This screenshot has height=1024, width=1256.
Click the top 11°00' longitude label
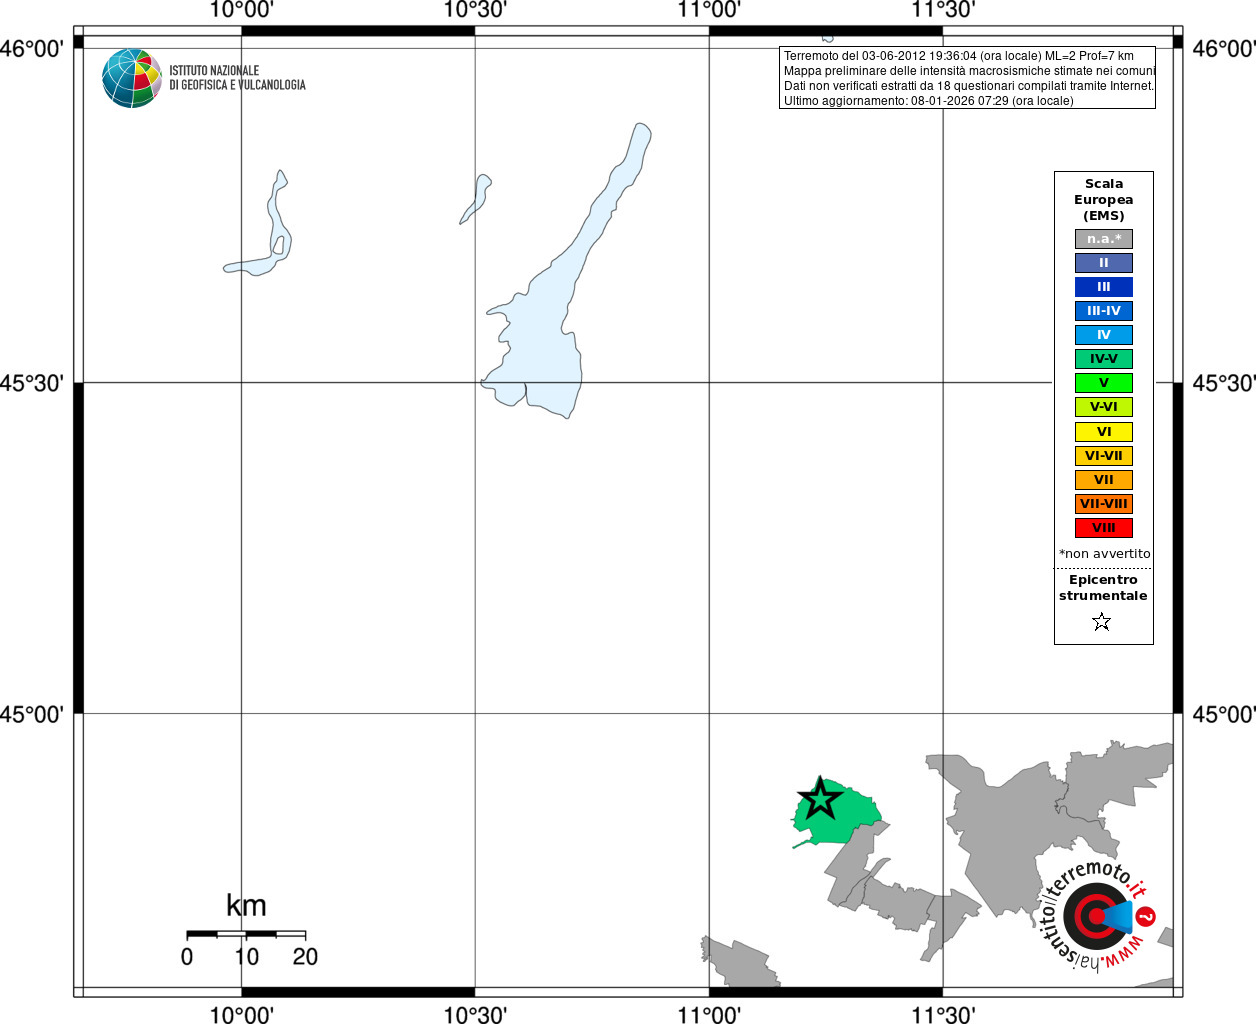[x=709, y=10]
